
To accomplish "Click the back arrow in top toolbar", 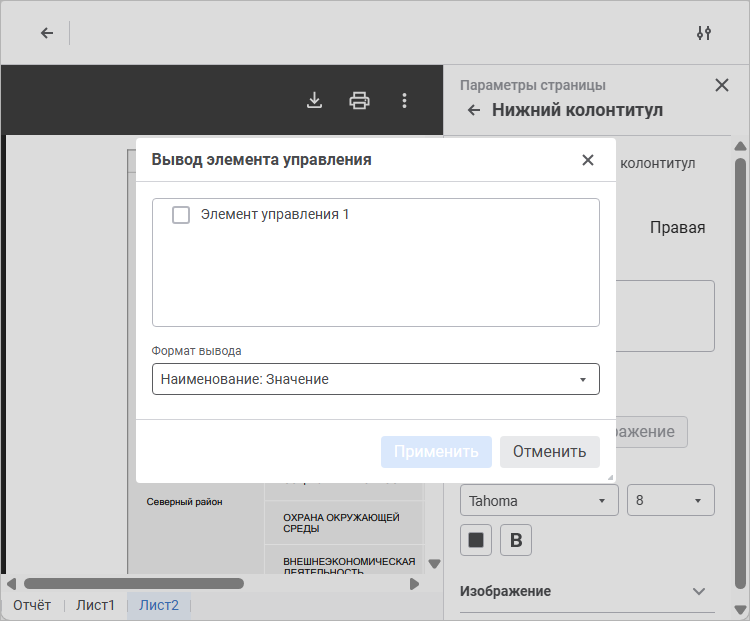I will (x=46, y=33).
